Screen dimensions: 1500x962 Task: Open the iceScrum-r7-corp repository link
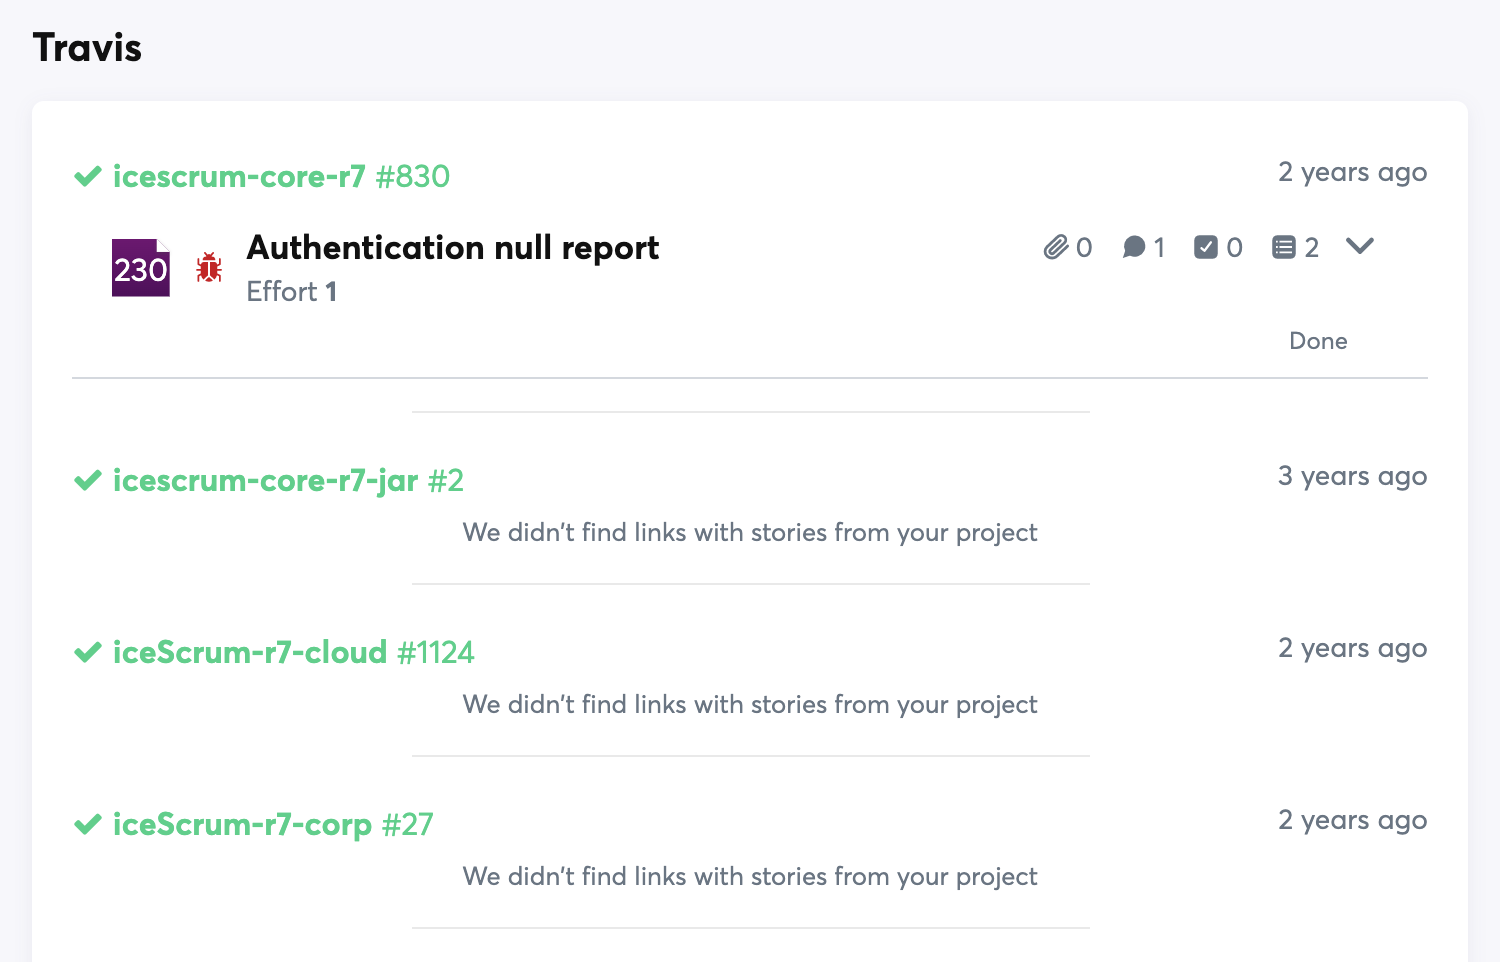tap(241, 824)
